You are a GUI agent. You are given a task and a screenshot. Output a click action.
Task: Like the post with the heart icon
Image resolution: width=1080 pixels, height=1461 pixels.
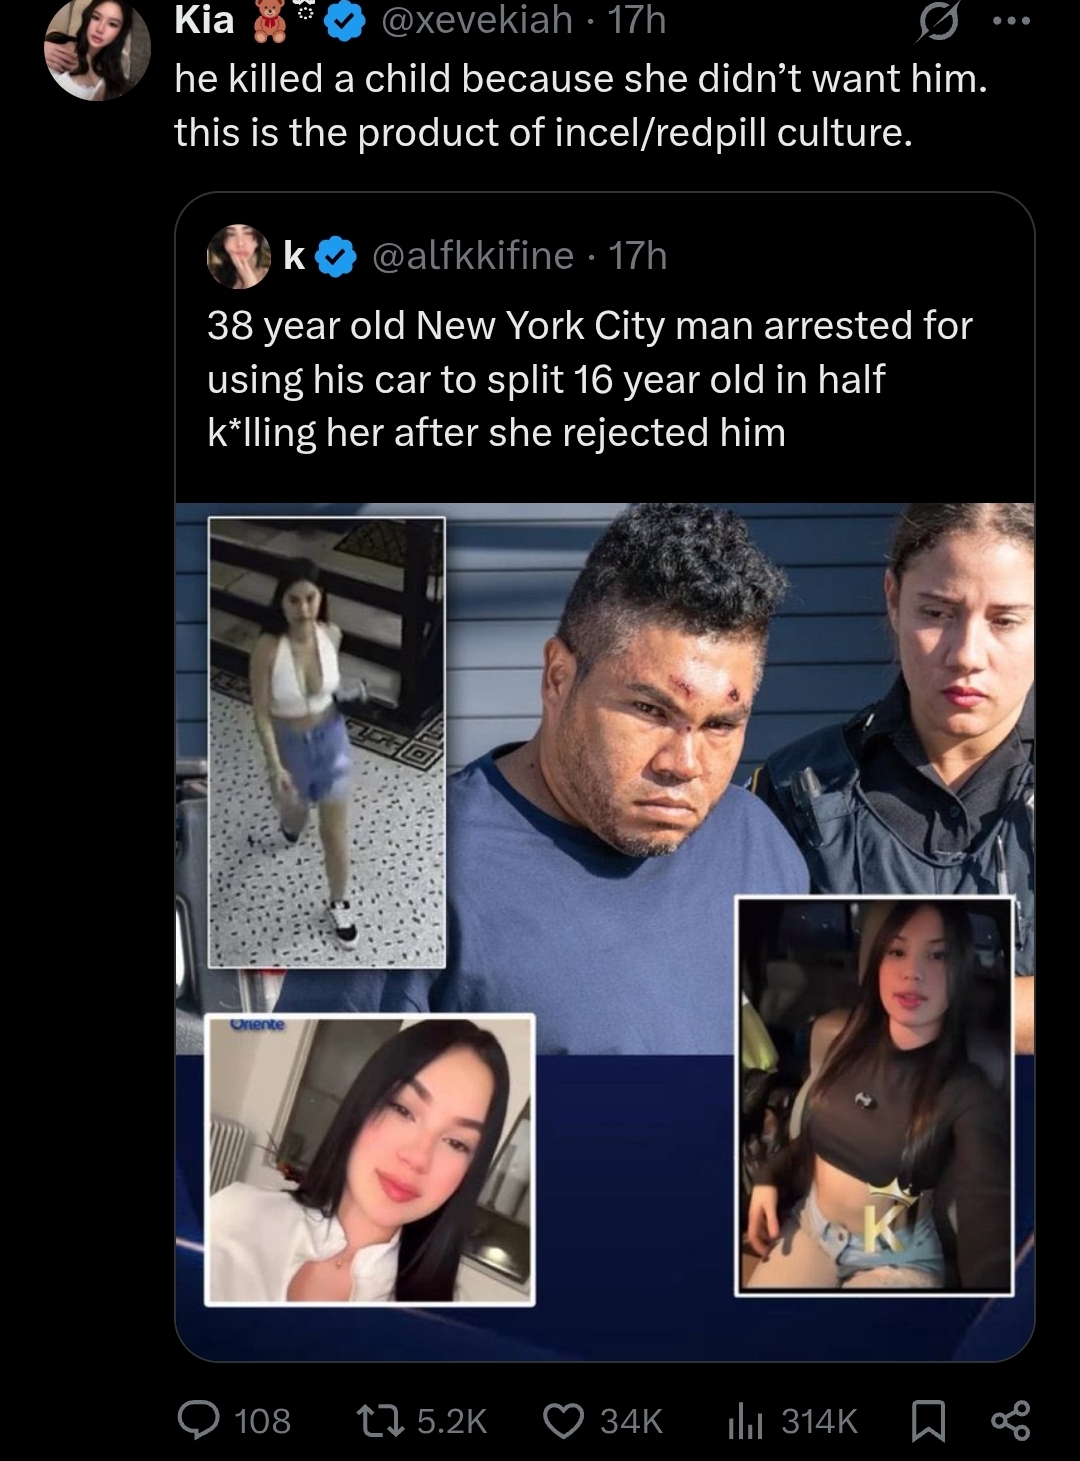coord(564,1420)
